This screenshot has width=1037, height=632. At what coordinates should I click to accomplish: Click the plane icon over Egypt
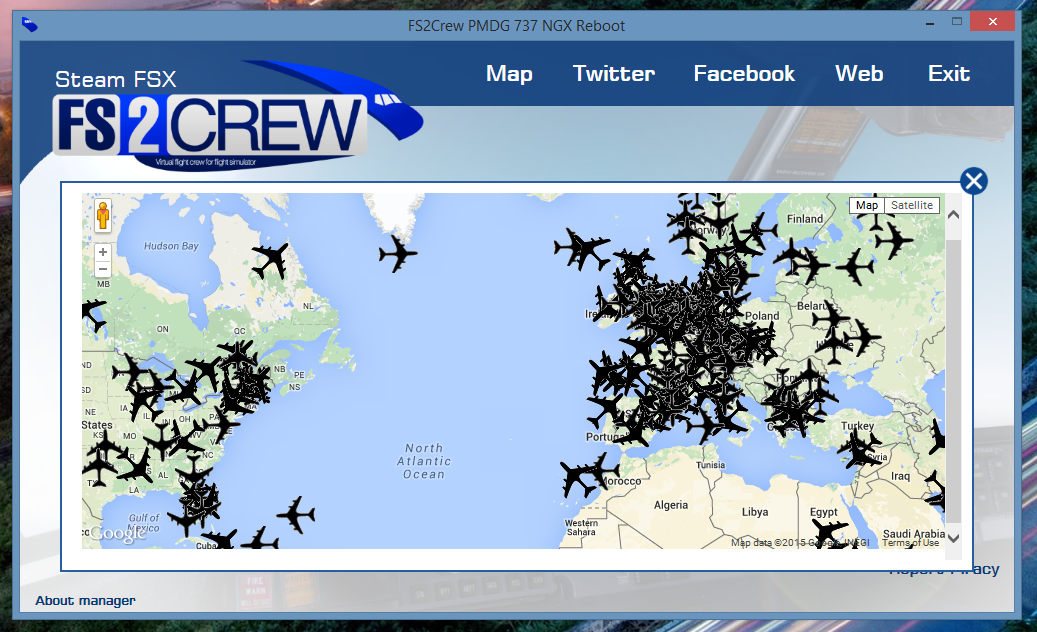pos(829,532)
